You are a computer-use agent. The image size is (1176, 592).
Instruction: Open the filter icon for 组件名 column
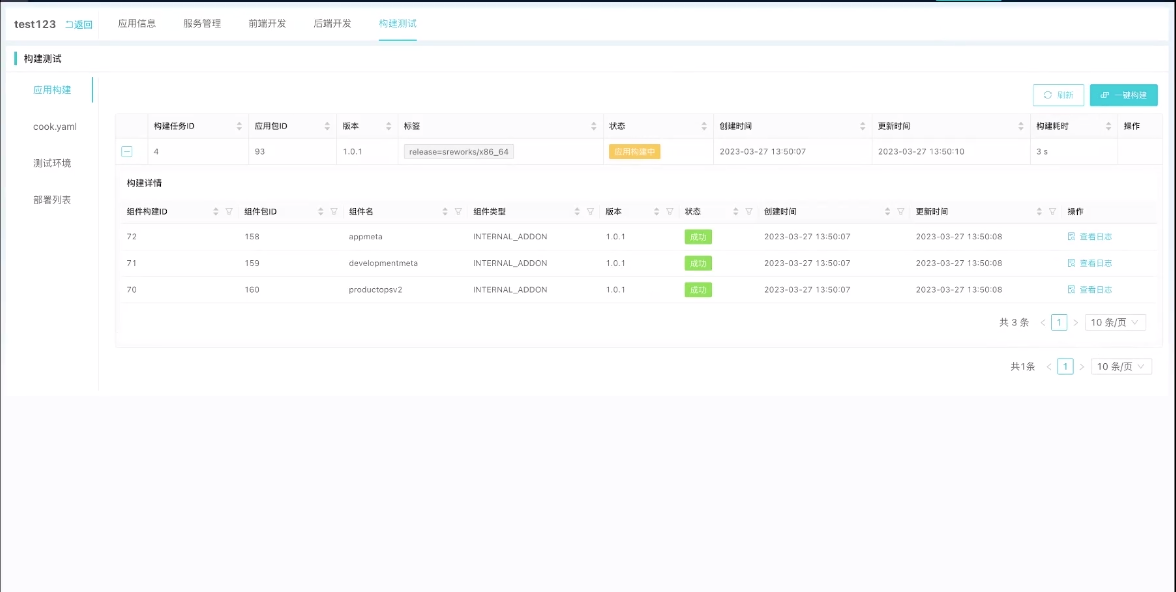click(458, 212)
